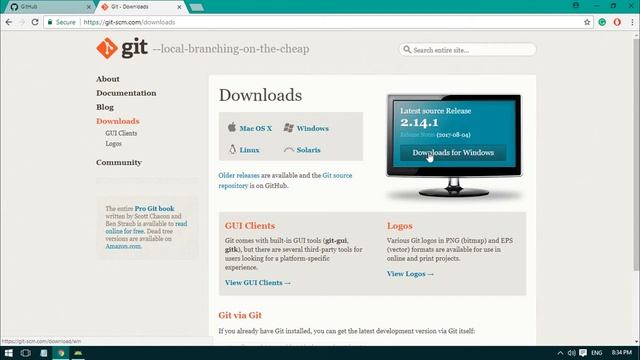
Task: Click in the Search entire site field
Action: tap(468, 50)
